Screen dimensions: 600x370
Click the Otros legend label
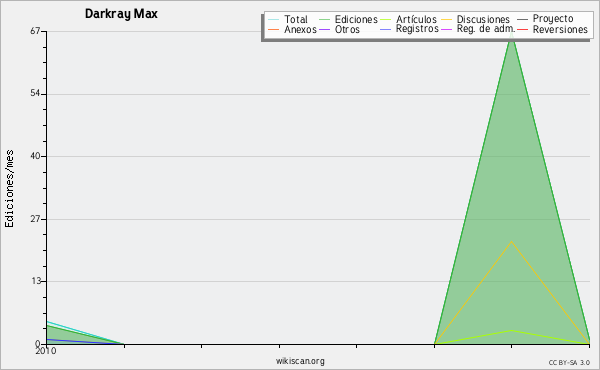pyautogui.click(x=347, y=29)
